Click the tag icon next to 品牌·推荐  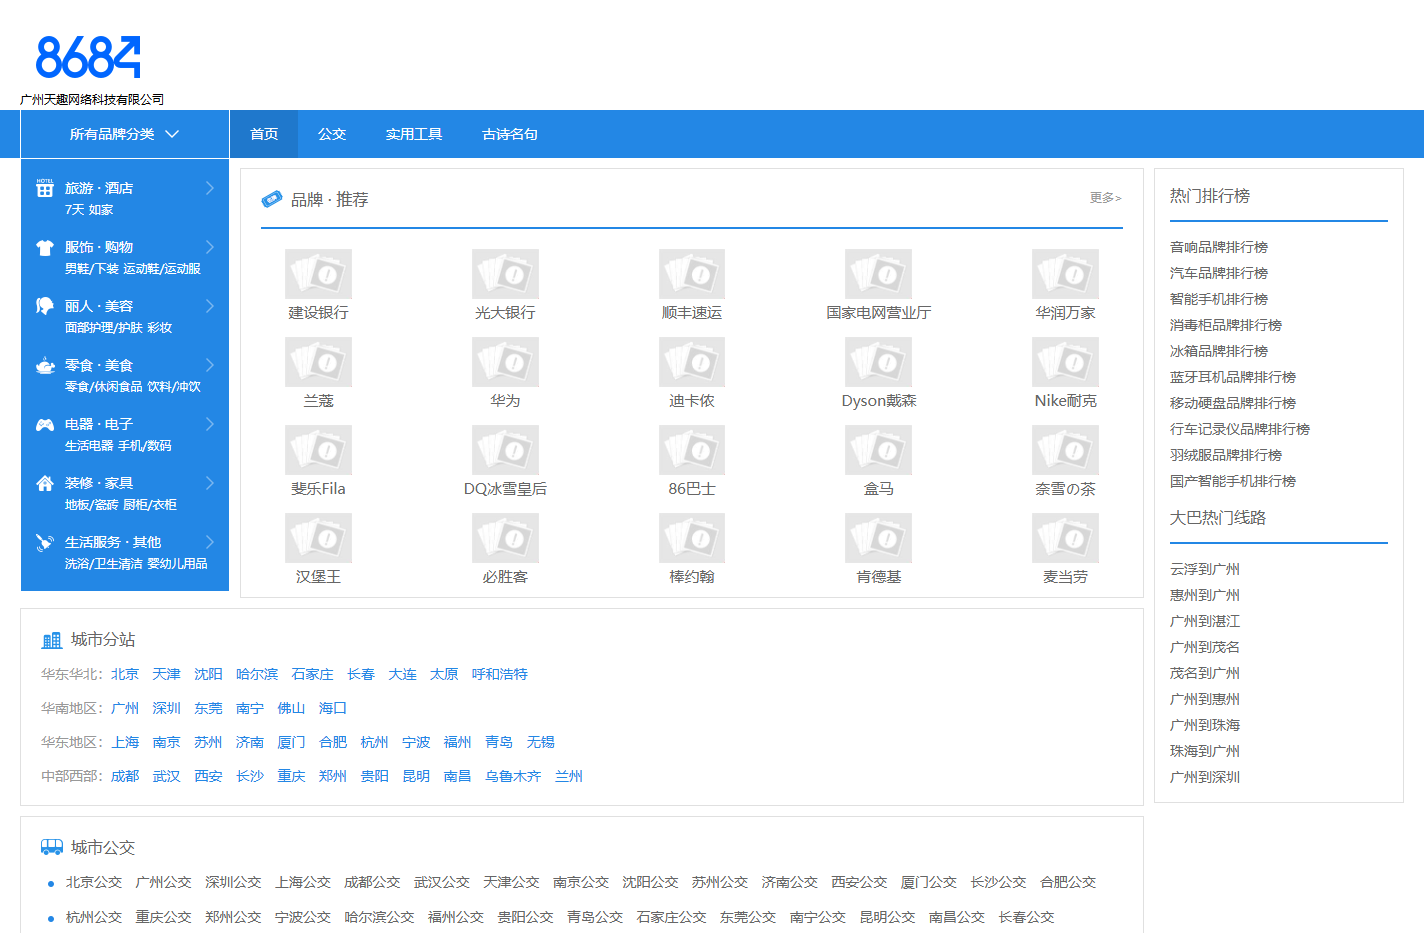point(272,199)
